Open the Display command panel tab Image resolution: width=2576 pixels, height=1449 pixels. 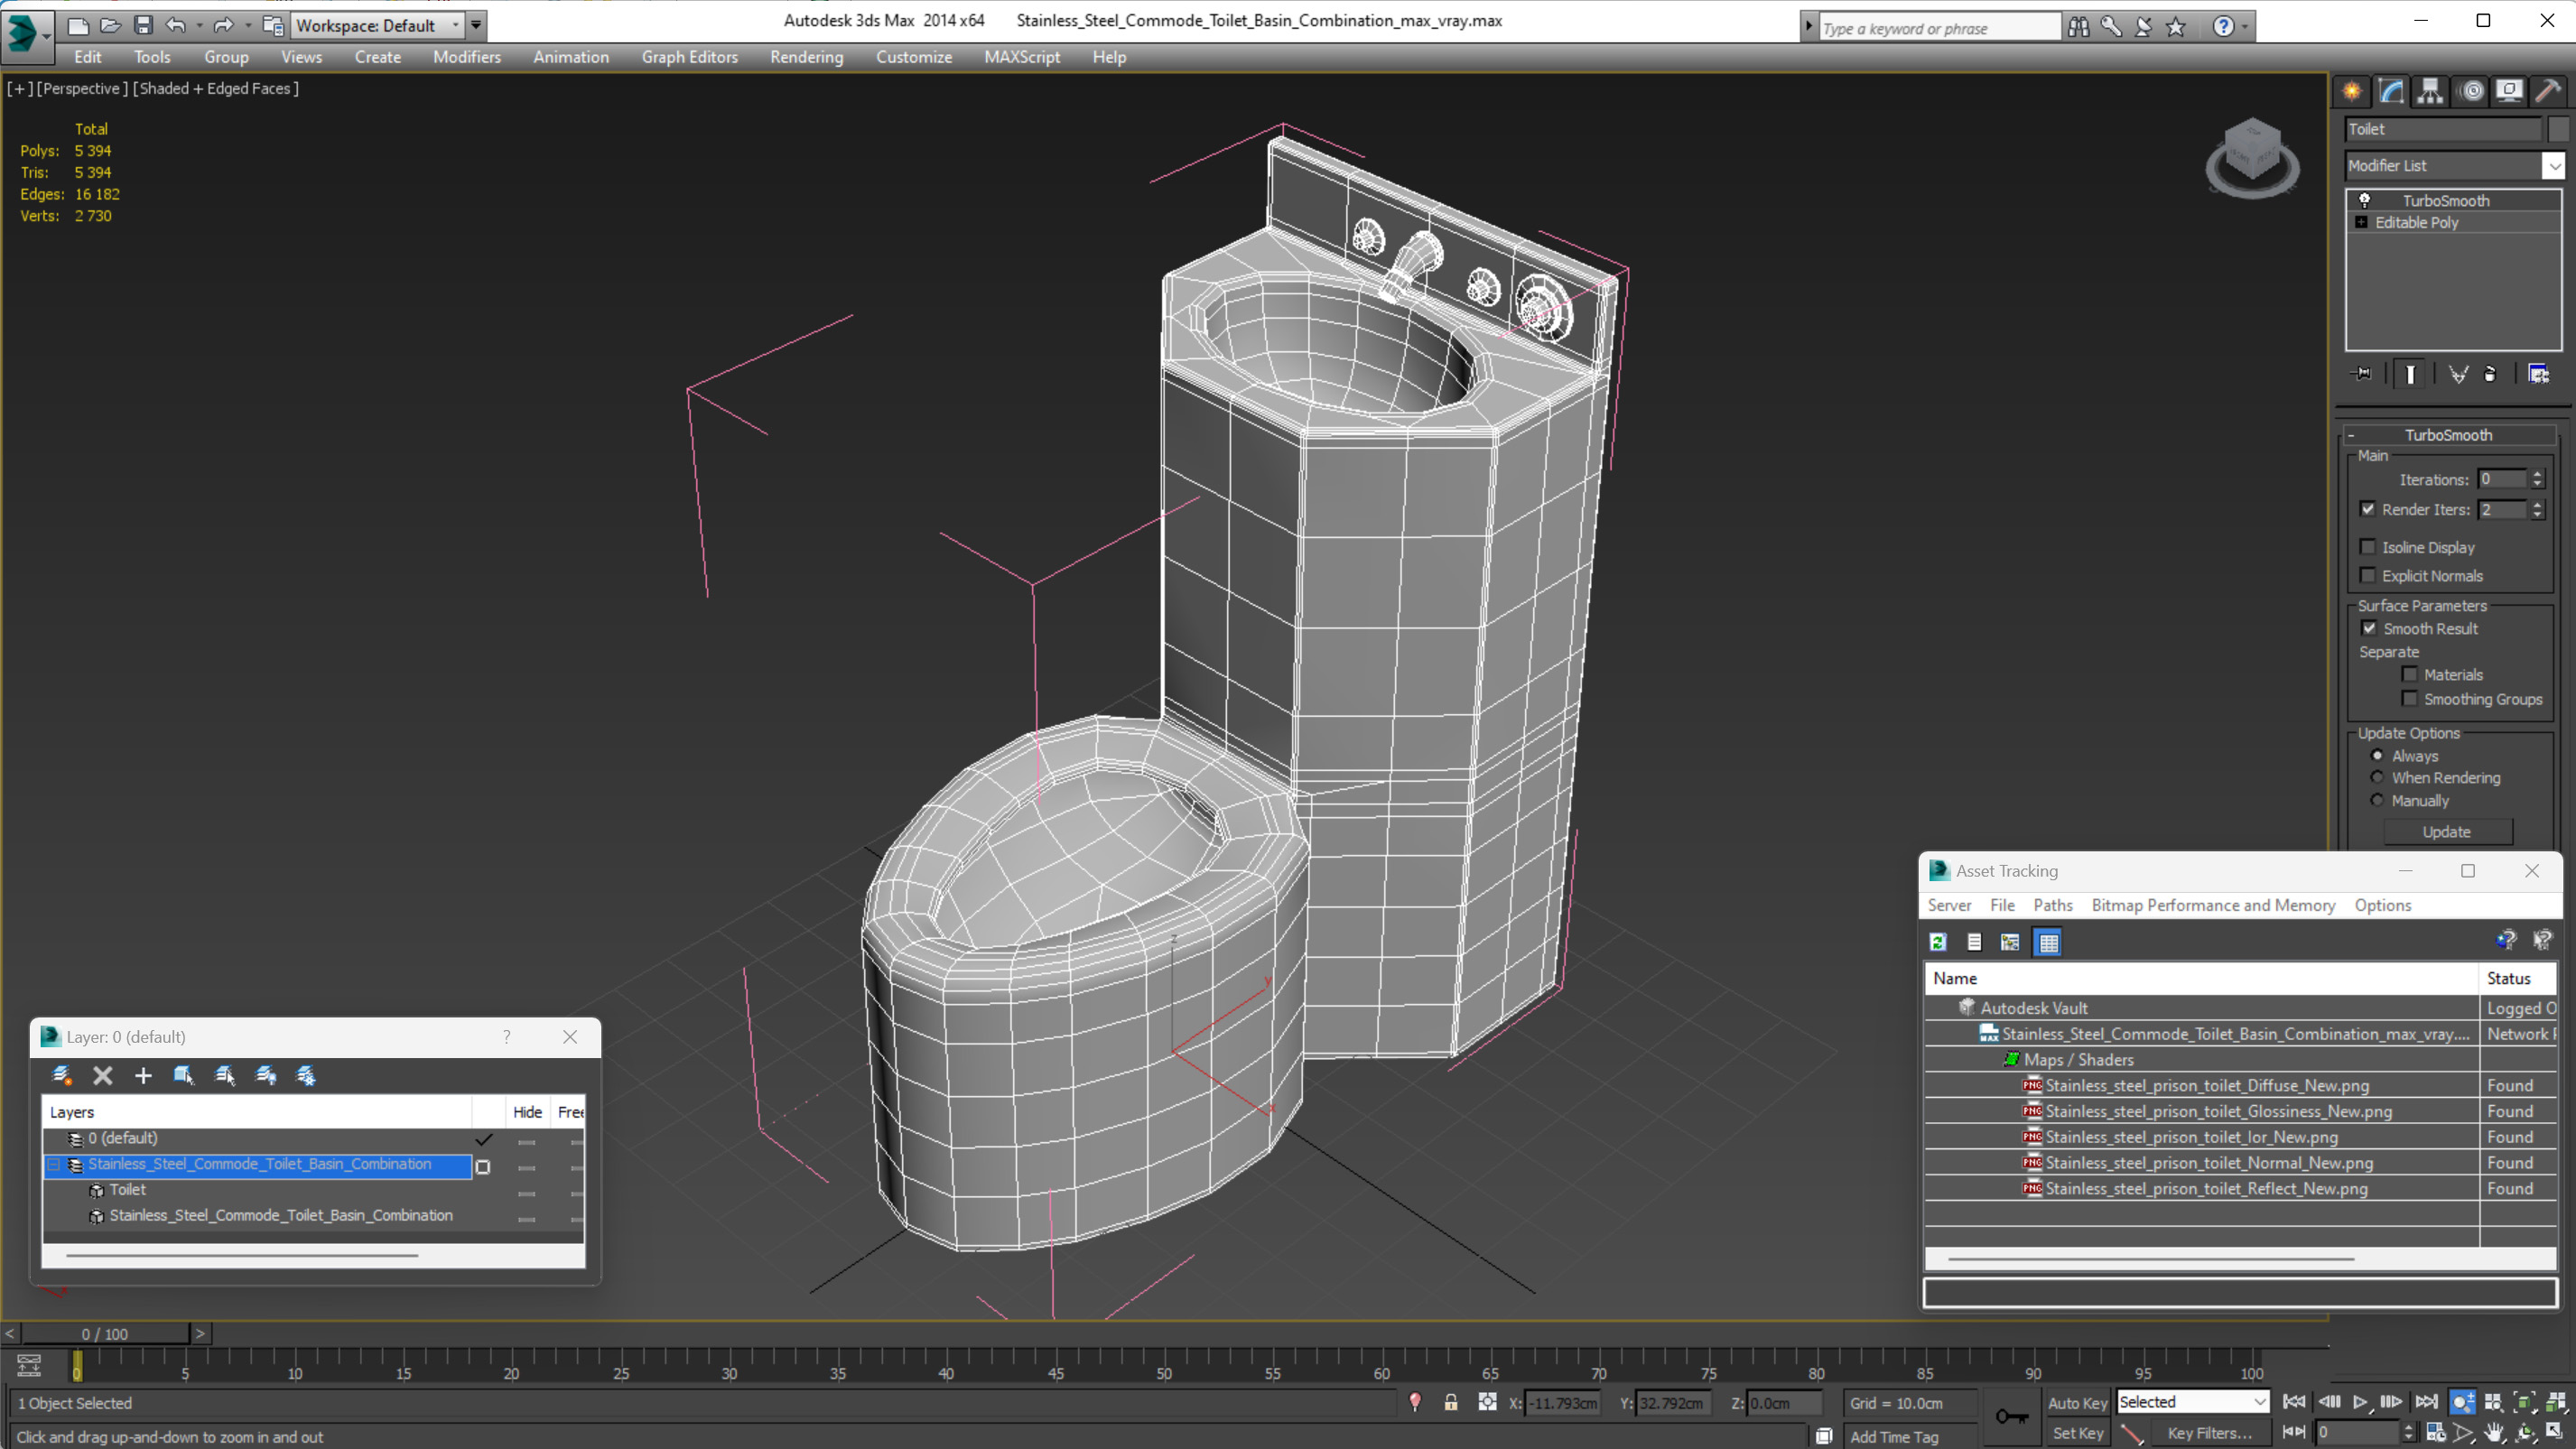2509,91
